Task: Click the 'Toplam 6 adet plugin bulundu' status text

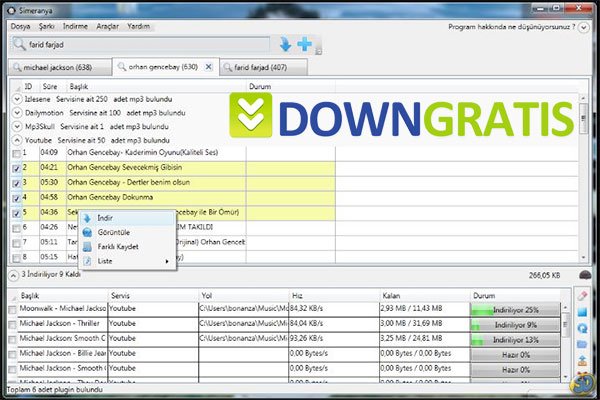Action: click(55, 390)
